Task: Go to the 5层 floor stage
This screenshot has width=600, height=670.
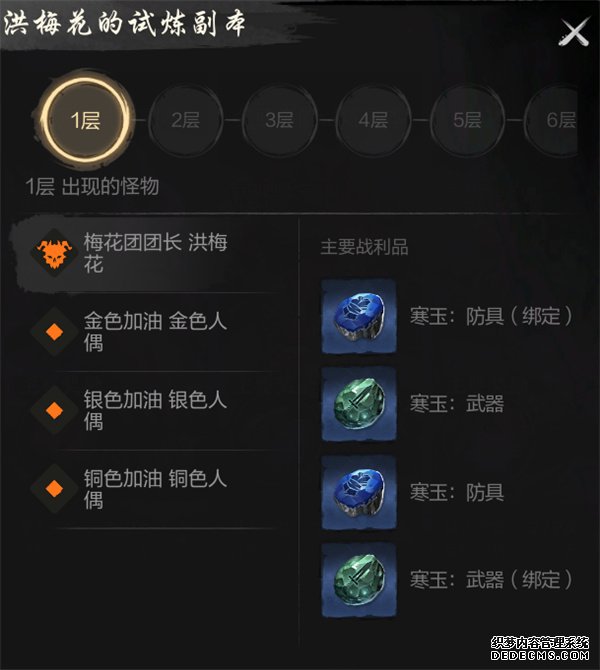Action: tap(468, 120)
